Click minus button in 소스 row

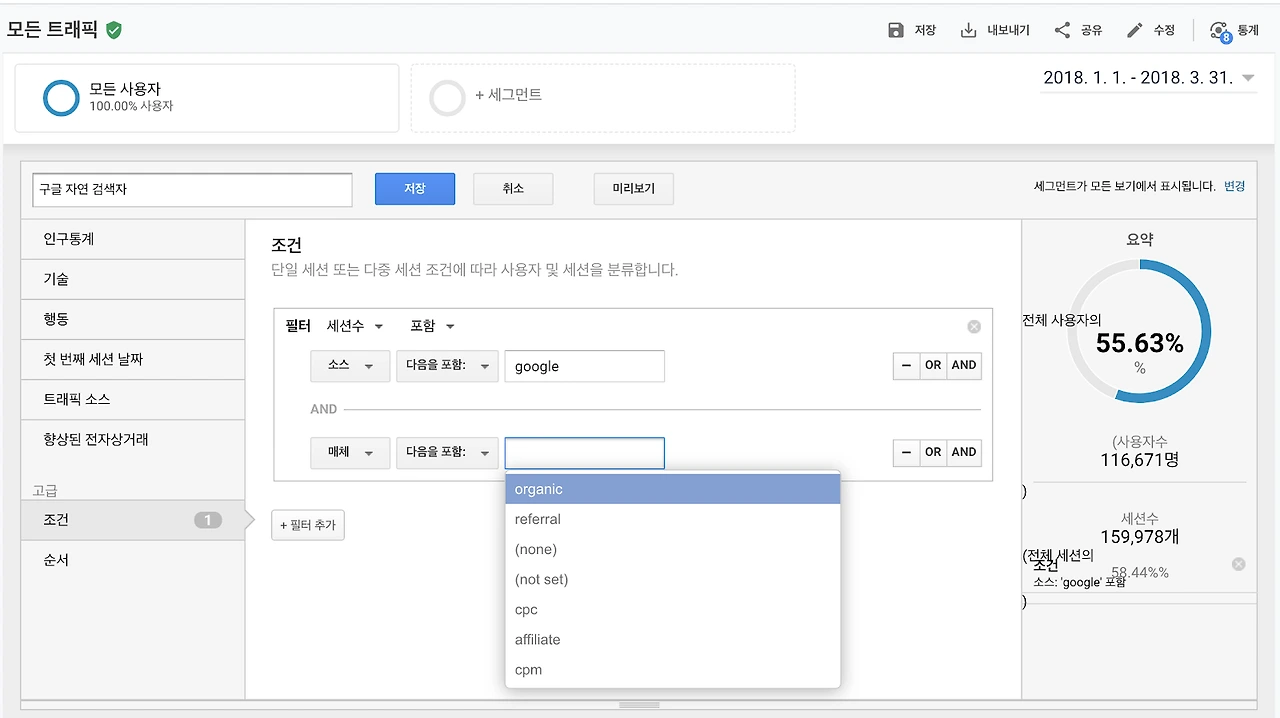906,366
